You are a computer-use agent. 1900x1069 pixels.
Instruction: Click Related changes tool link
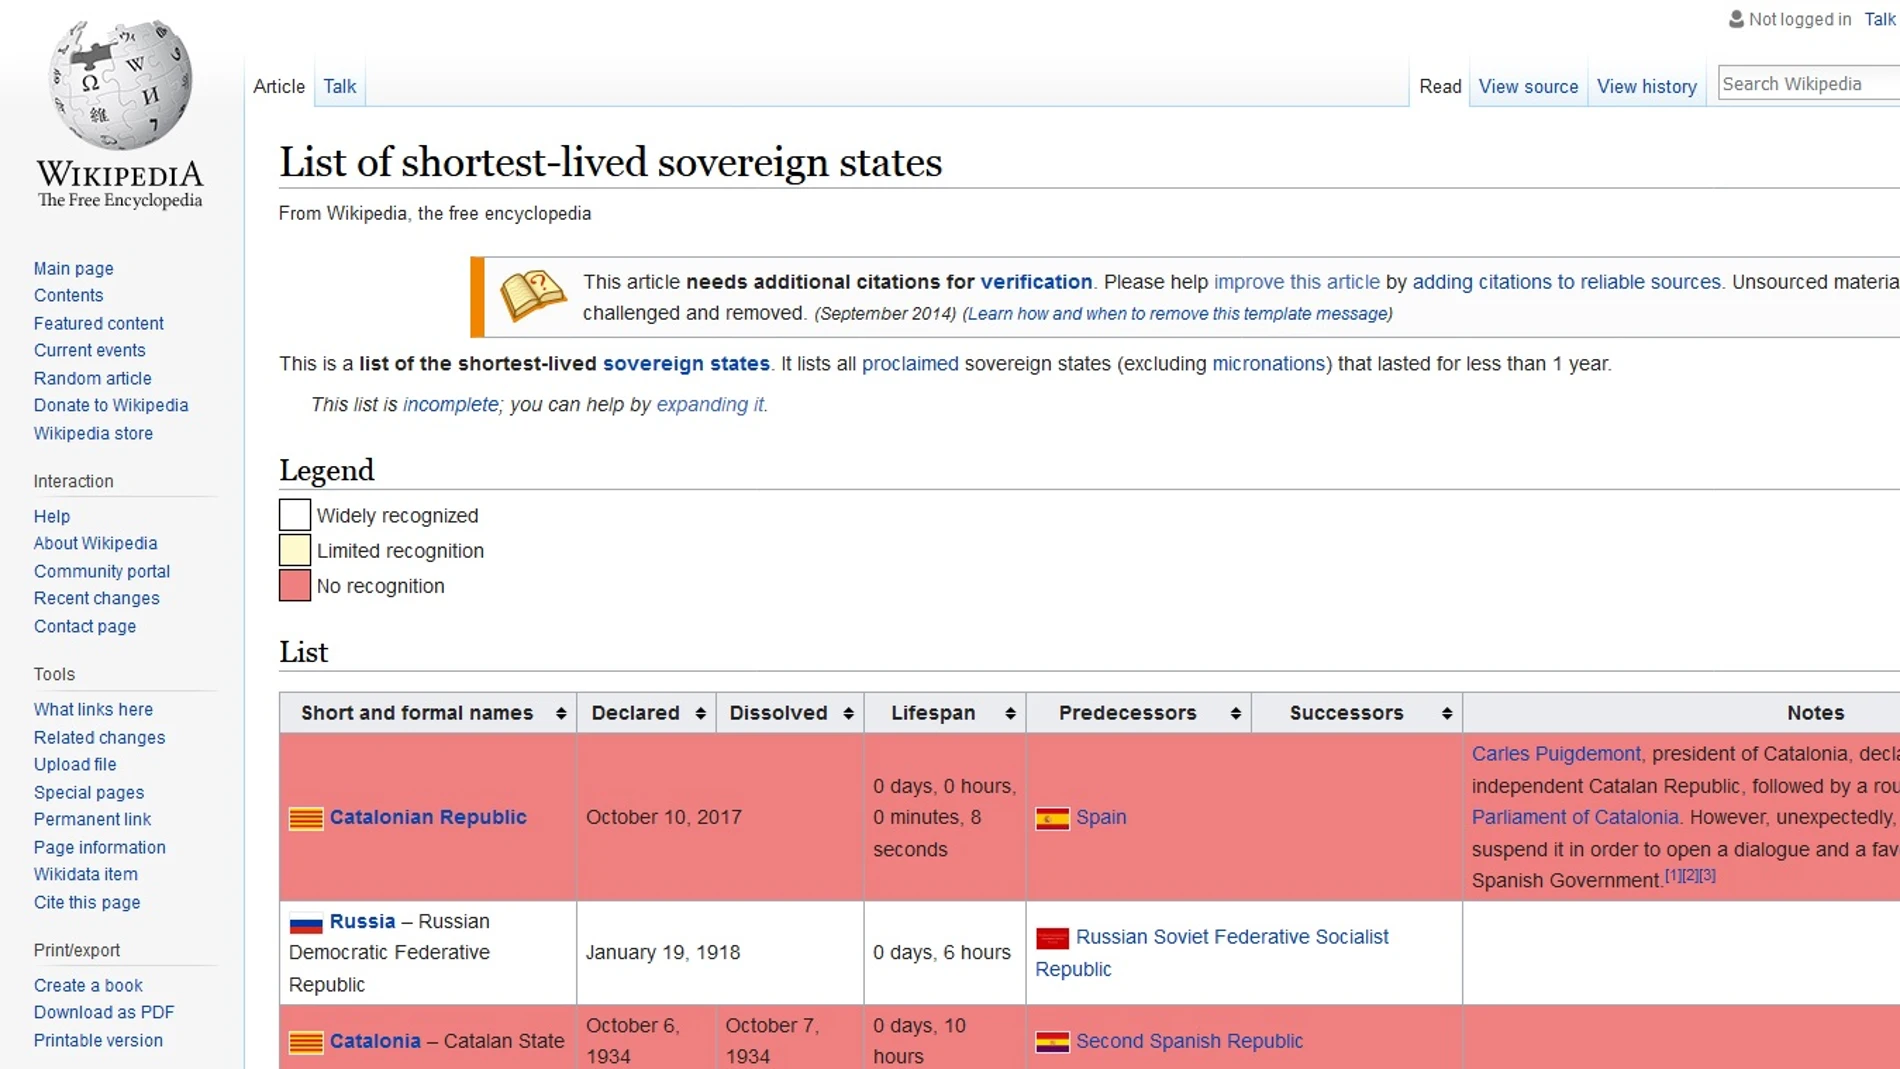click(99, 737)
